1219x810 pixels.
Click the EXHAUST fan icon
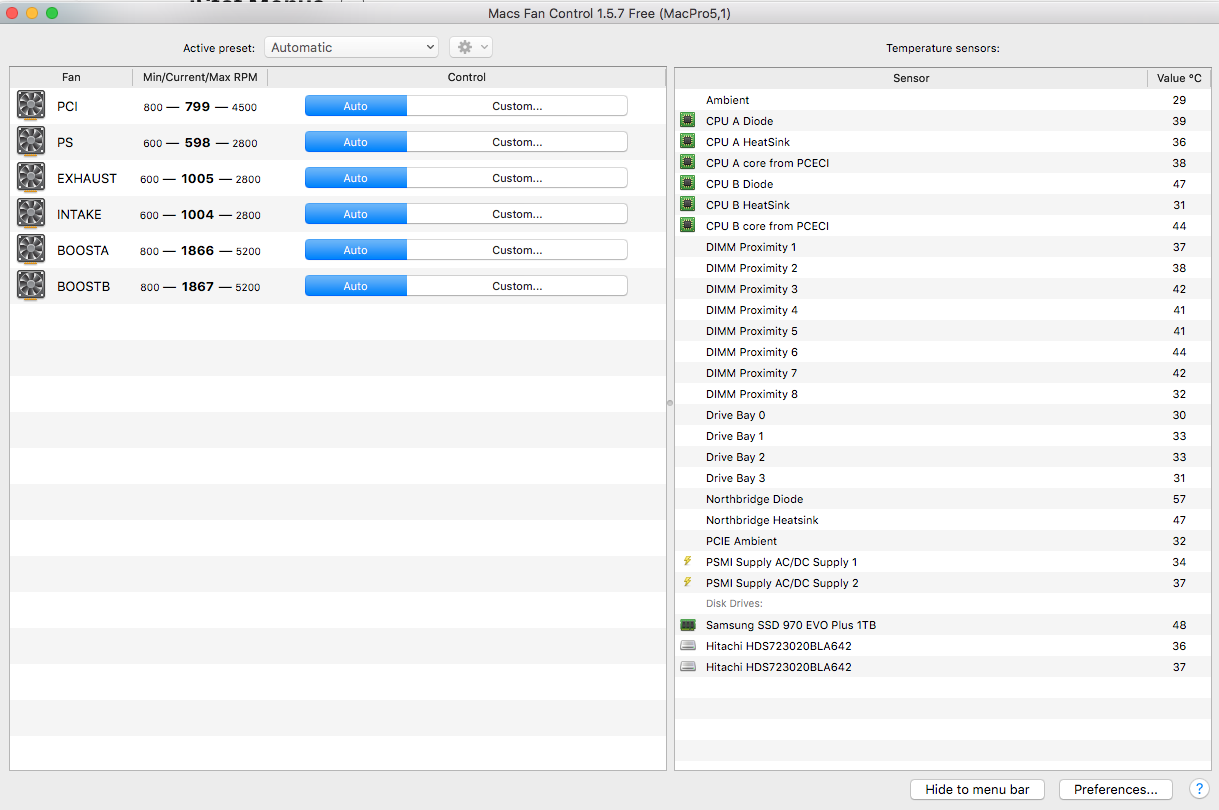pos(31,178)
